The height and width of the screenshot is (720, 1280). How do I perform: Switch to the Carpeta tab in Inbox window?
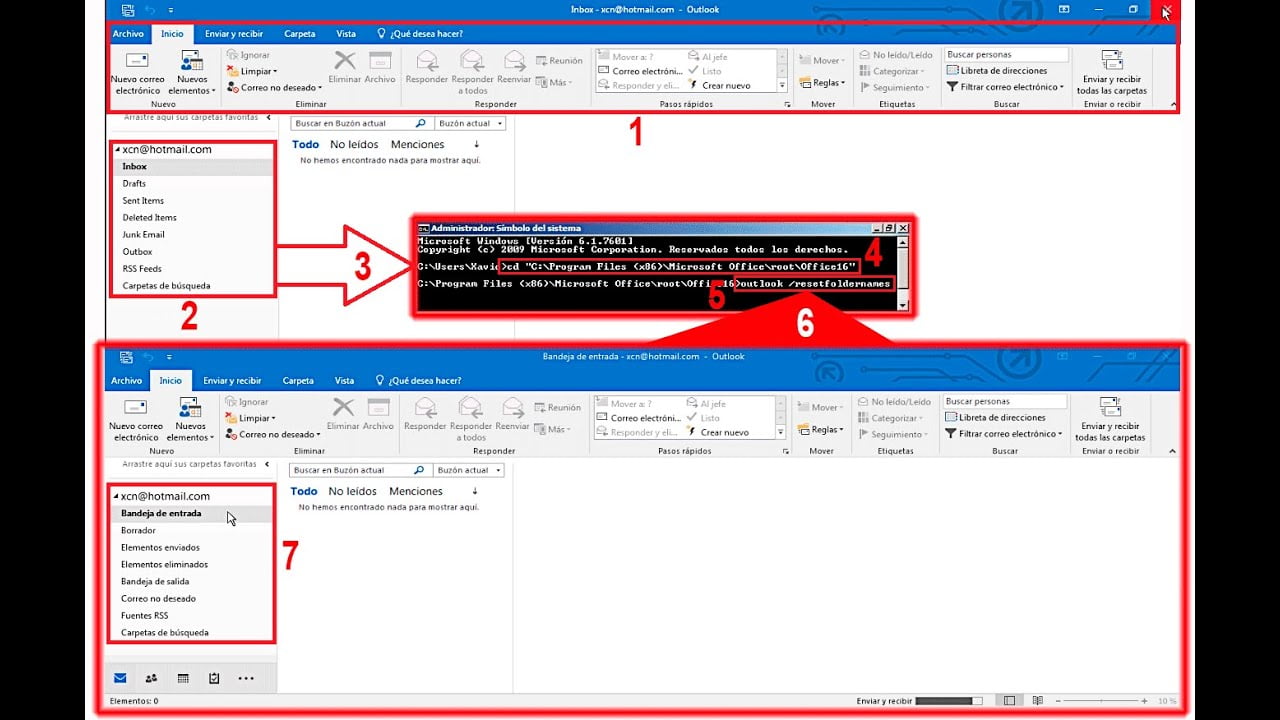point(300,33)
